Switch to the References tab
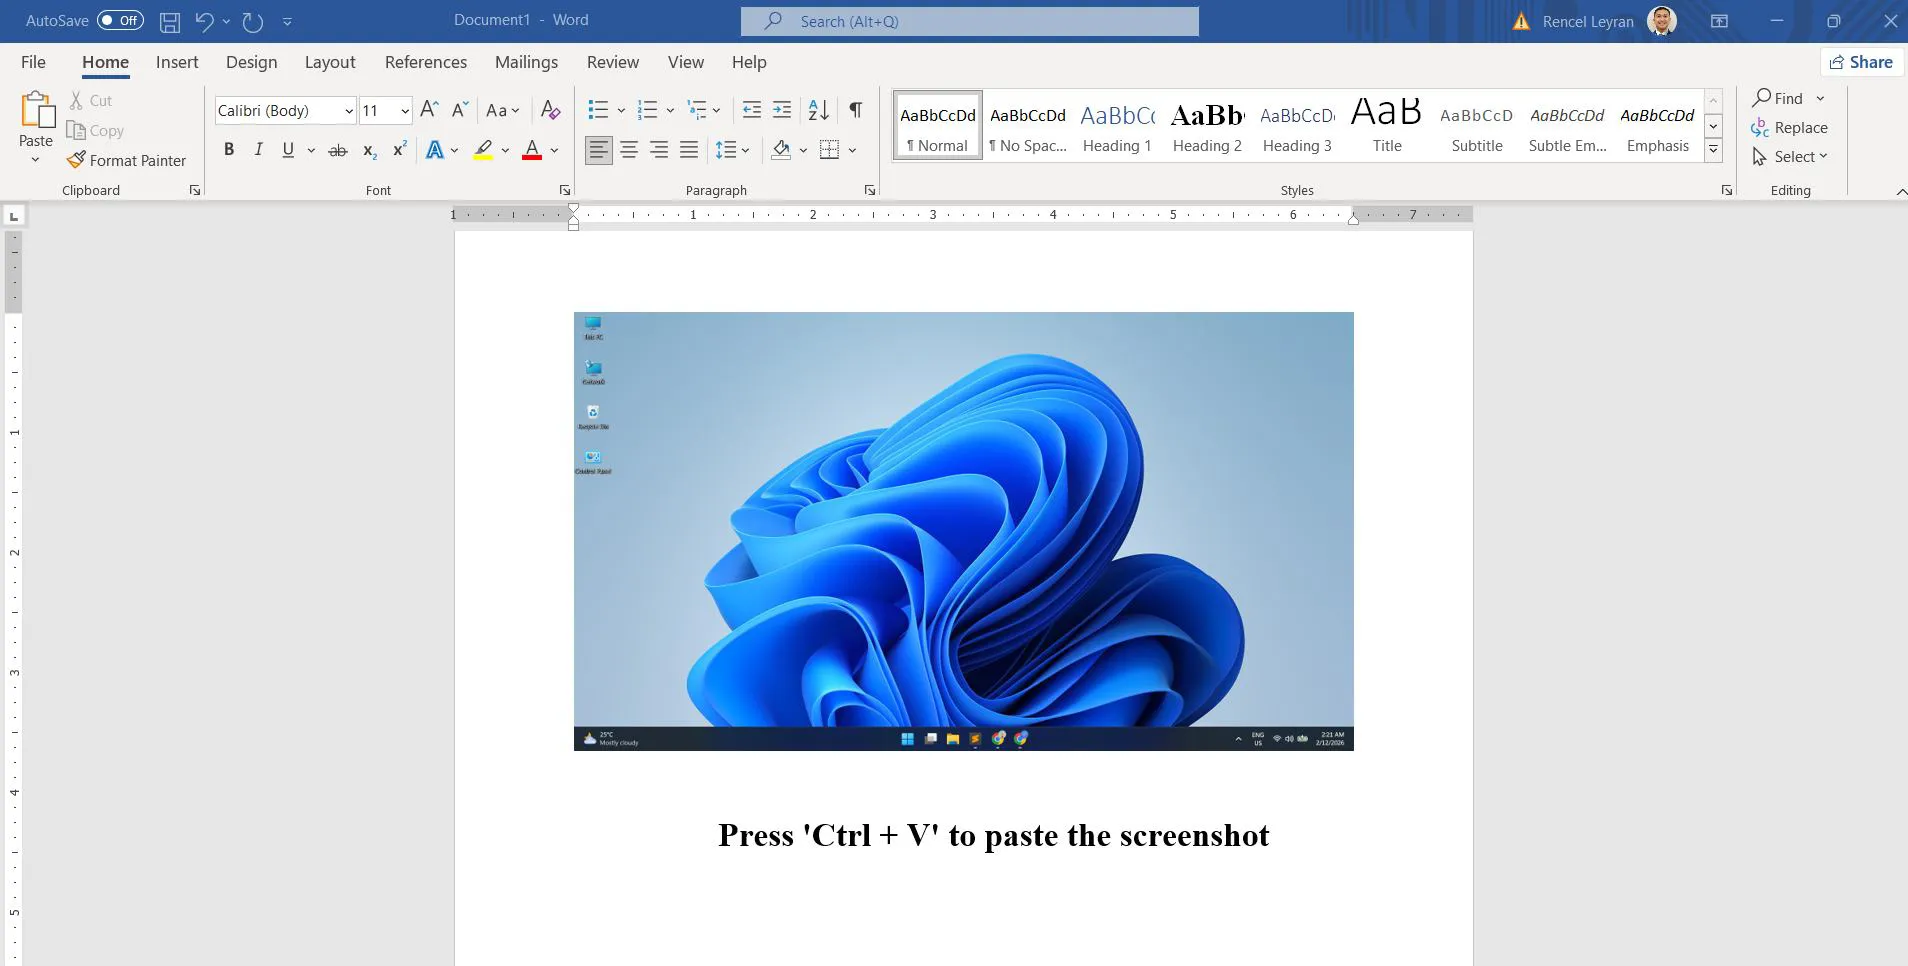This screenshot has width=1908, height=966. coord(426,62)
